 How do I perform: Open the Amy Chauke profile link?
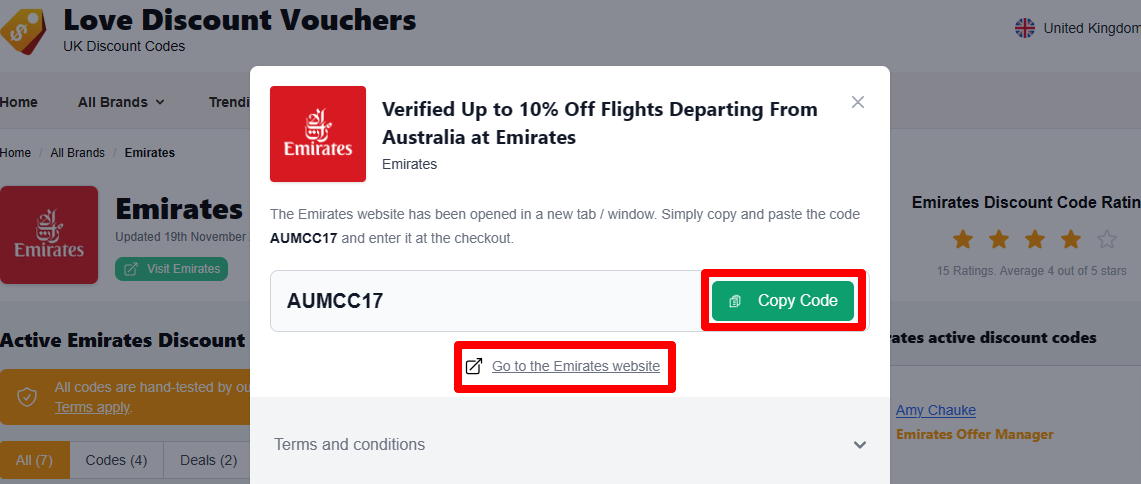point(936,410)
